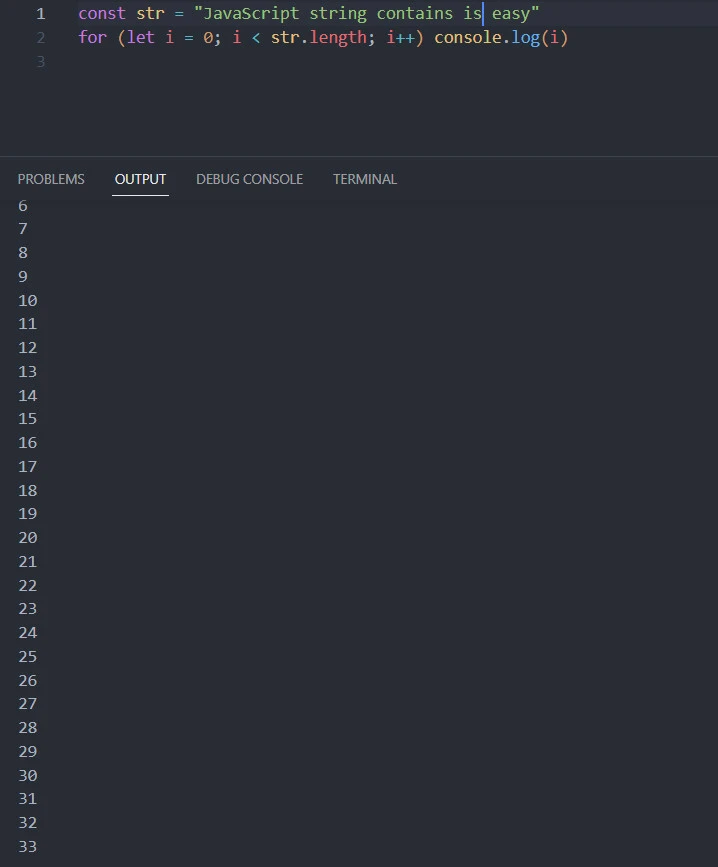Click line number 2 in the gutter

click(40, 38)
